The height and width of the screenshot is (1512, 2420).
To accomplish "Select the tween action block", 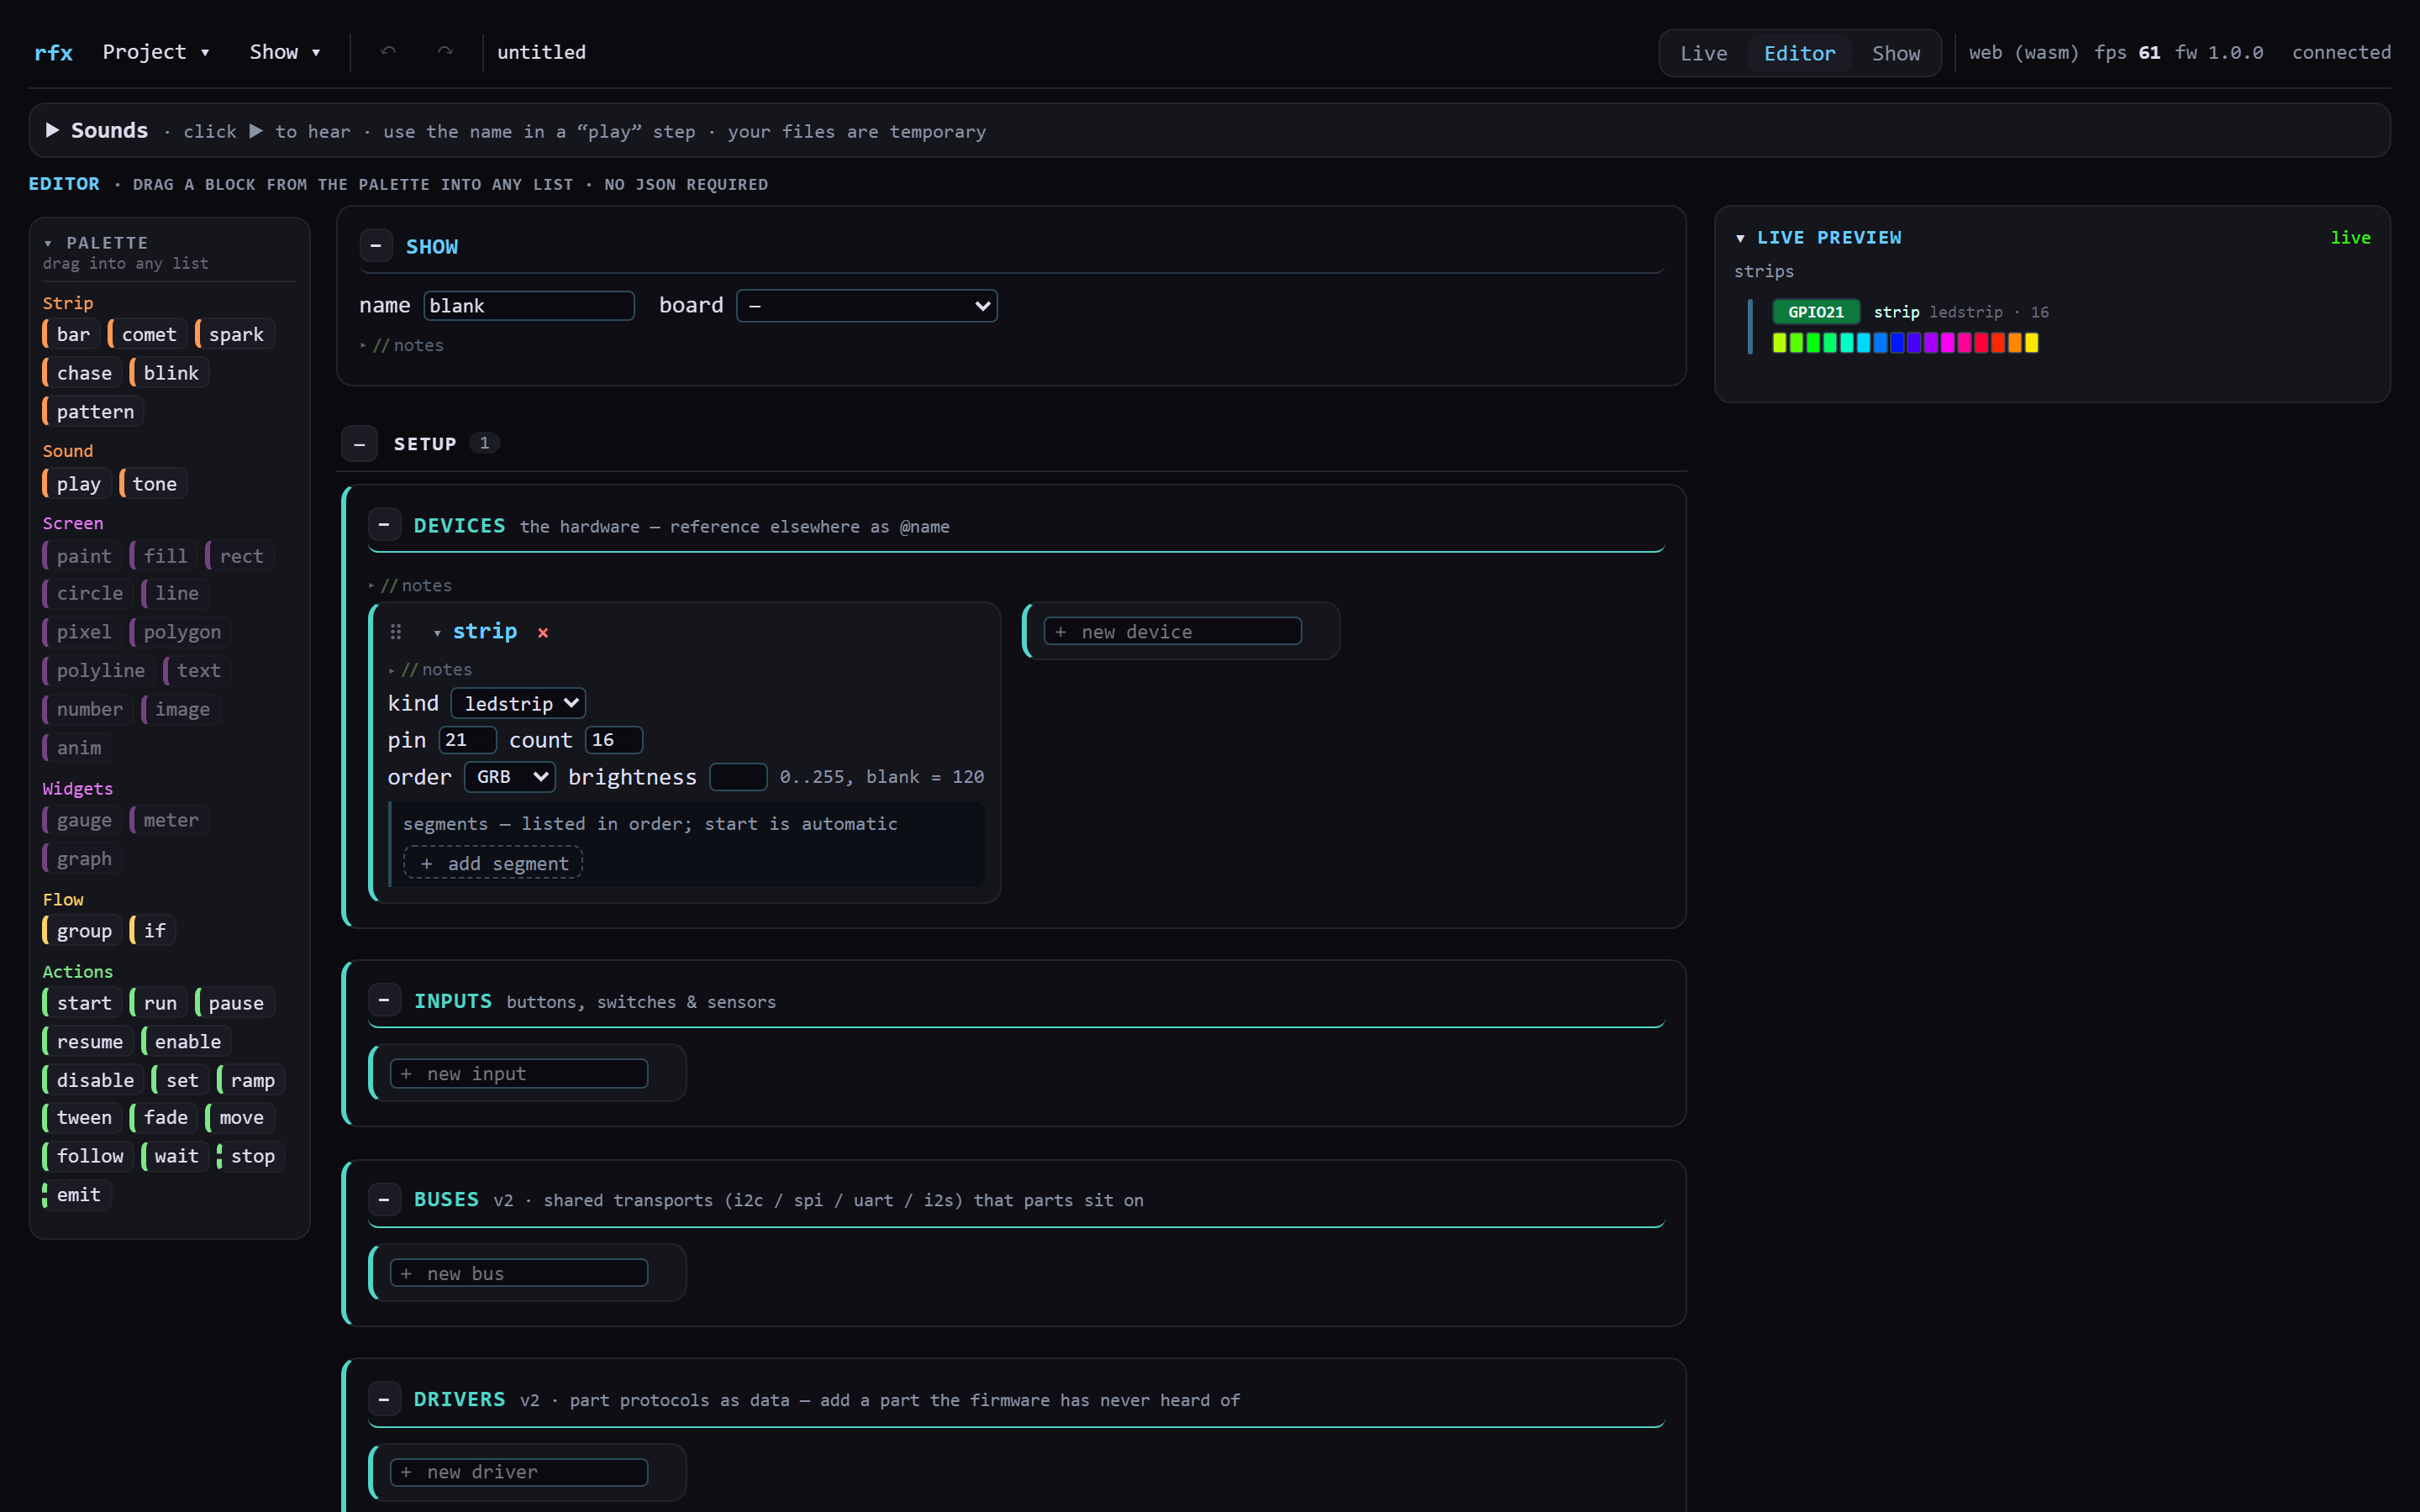I will [x=83, y=1117].
